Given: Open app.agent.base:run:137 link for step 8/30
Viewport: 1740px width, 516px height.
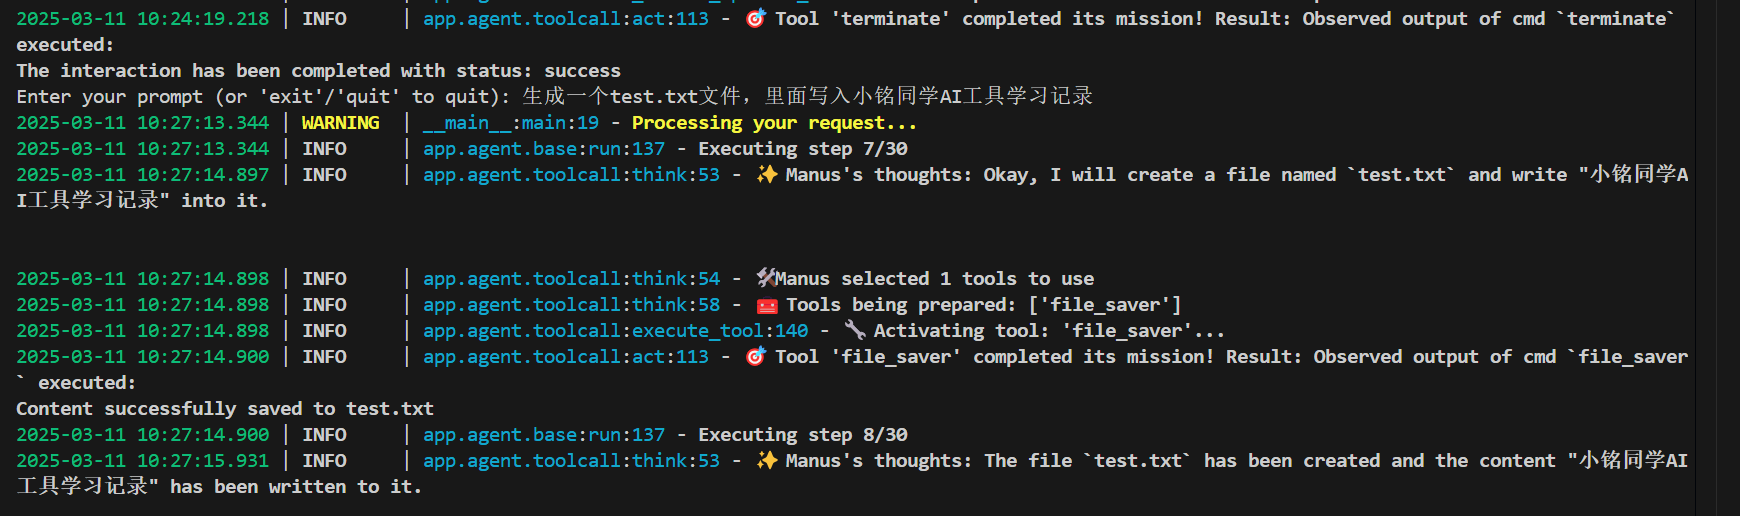Looking at the screenshot, I should [543, 434].
